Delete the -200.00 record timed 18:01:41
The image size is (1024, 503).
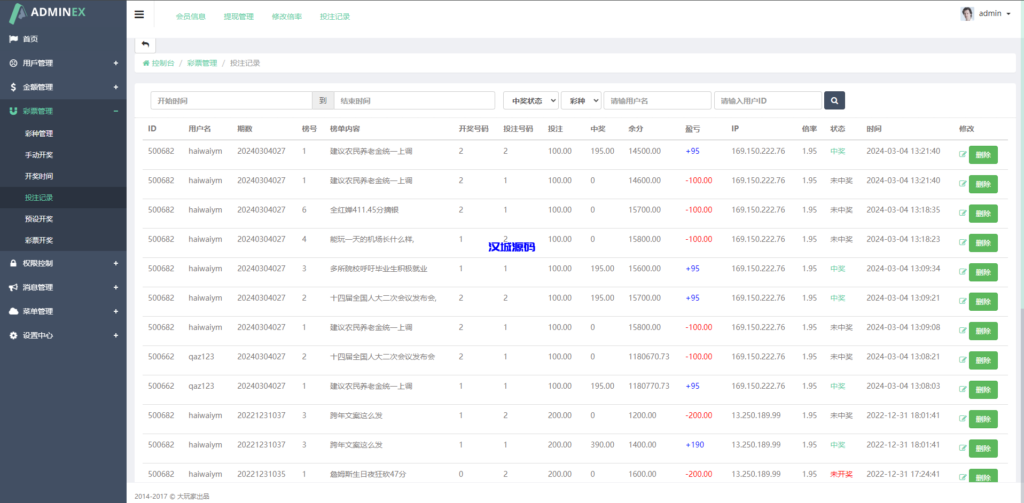click(x=983, y=419)
